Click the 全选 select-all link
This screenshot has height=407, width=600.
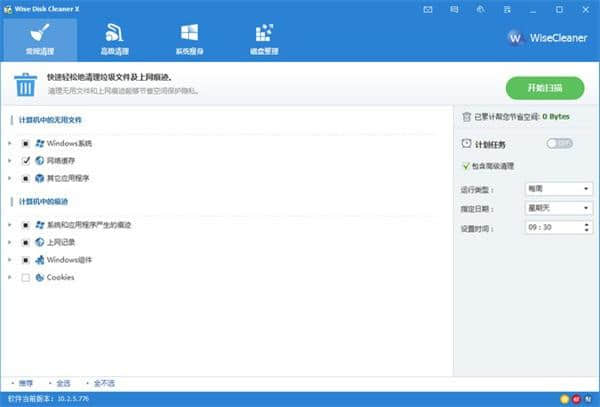click(62, 383)
